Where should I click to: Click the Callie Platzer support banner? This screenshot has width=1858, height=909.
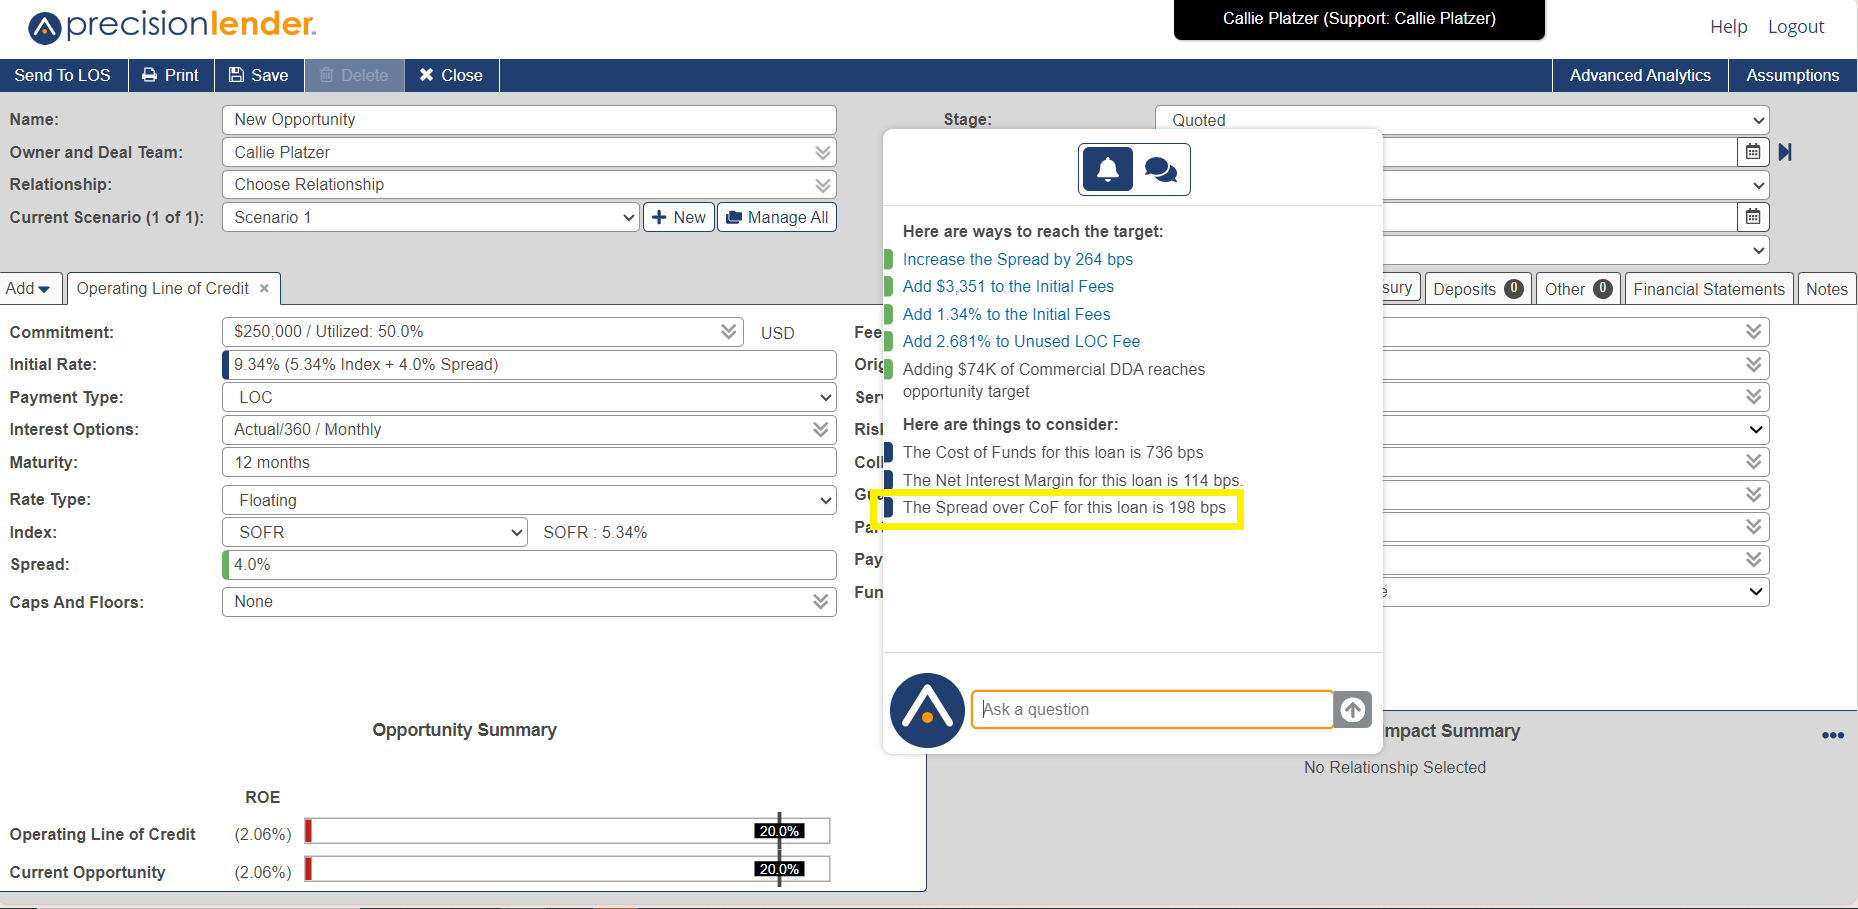[1359, 19]
